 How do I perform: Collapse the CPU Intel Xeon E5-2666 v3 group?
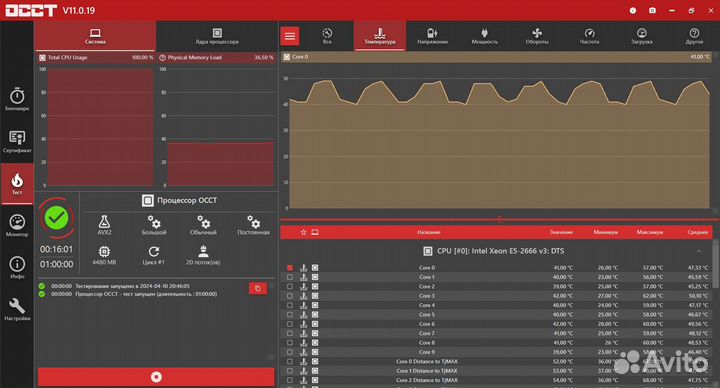coord(699,251)
